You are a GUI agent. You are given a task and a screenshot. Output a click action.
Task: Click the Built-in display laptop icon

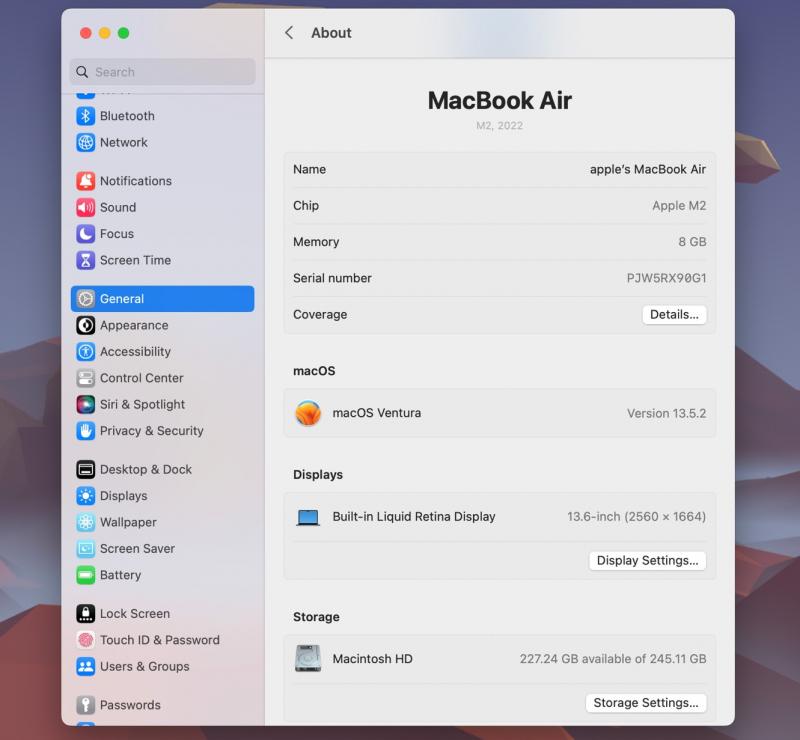pos(308,517)
